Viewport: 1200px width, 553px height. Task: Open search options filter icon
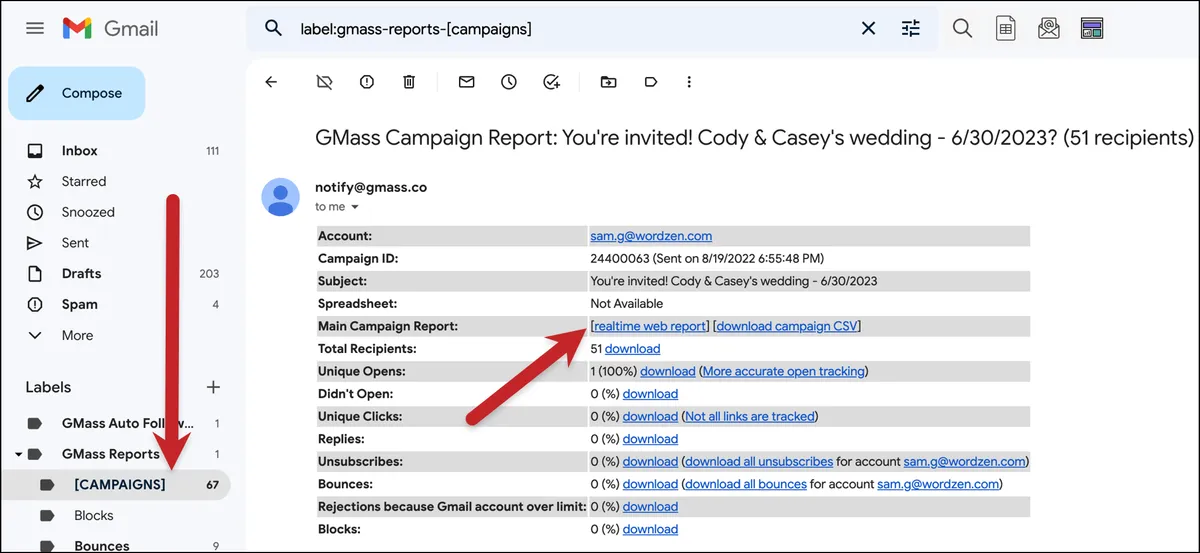click(910, 29)
